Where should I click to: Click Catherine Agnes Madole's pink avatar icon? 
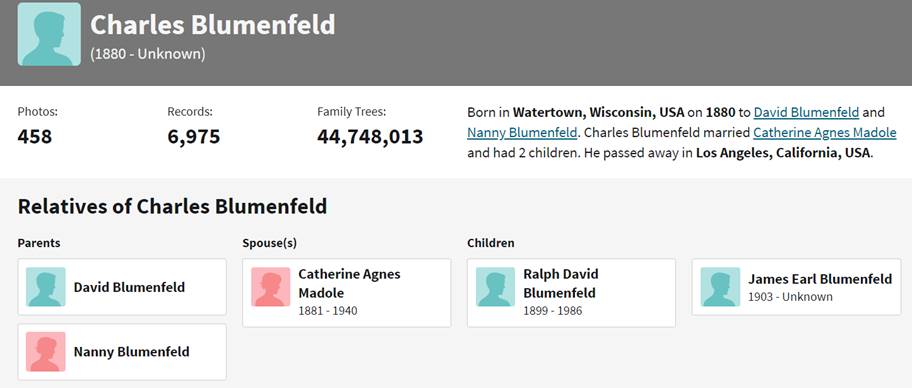(270, 287)
